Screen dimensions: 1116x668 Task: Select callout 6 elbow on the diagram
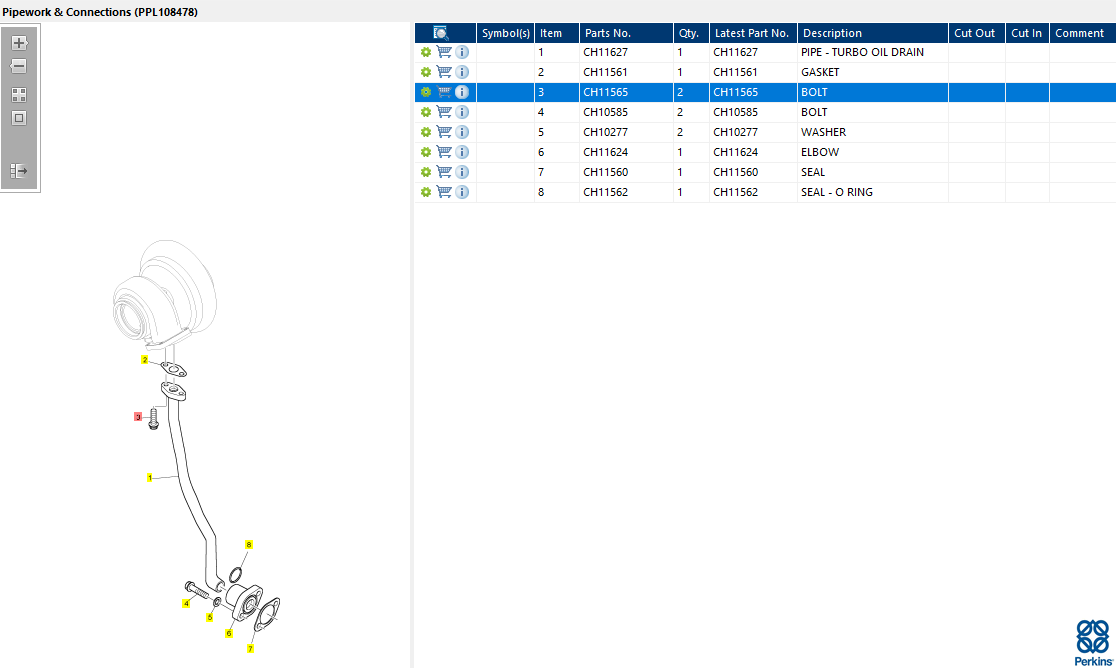coord(229,633)
